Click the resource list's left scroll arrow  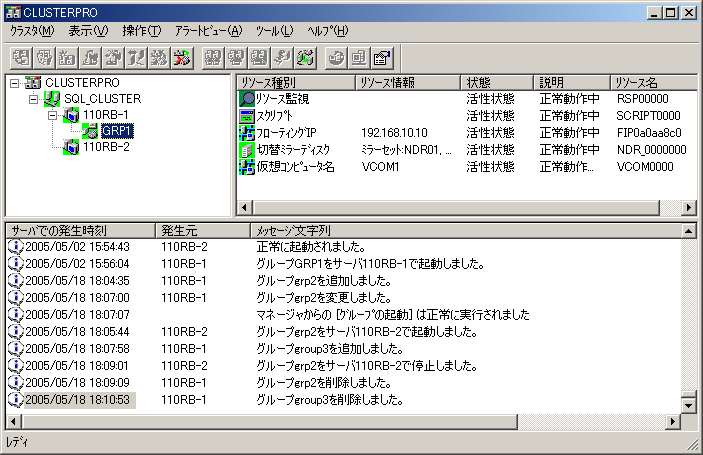coord(244,208)
